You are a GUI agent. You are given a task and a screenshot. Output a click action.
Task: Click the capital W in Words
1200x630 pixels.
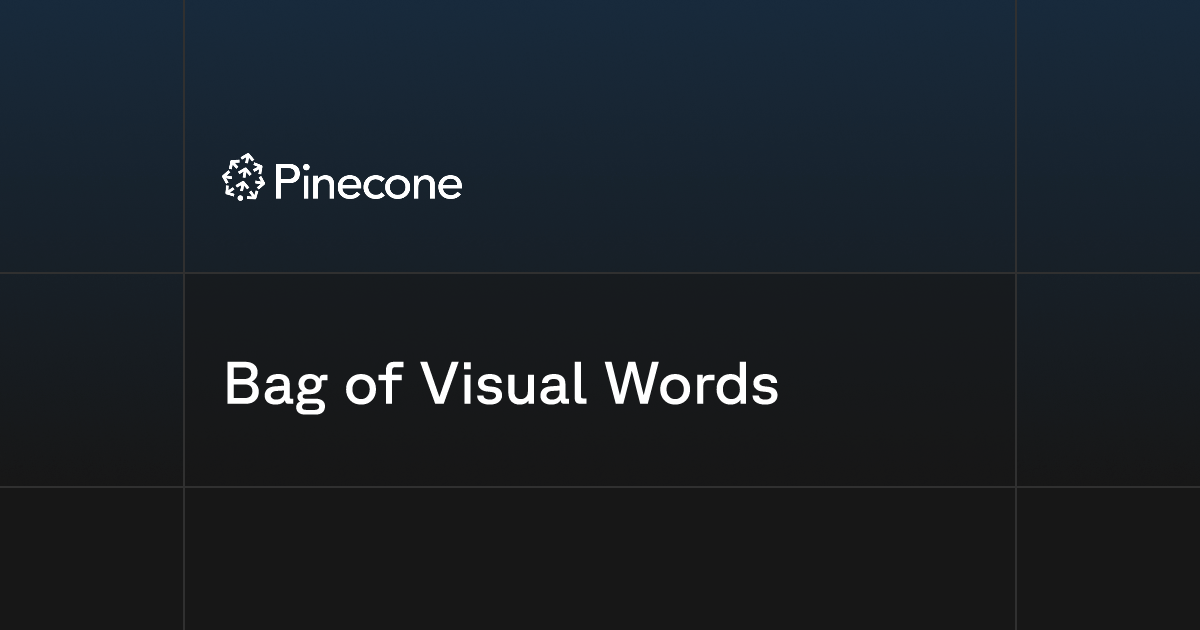point(636,382)
